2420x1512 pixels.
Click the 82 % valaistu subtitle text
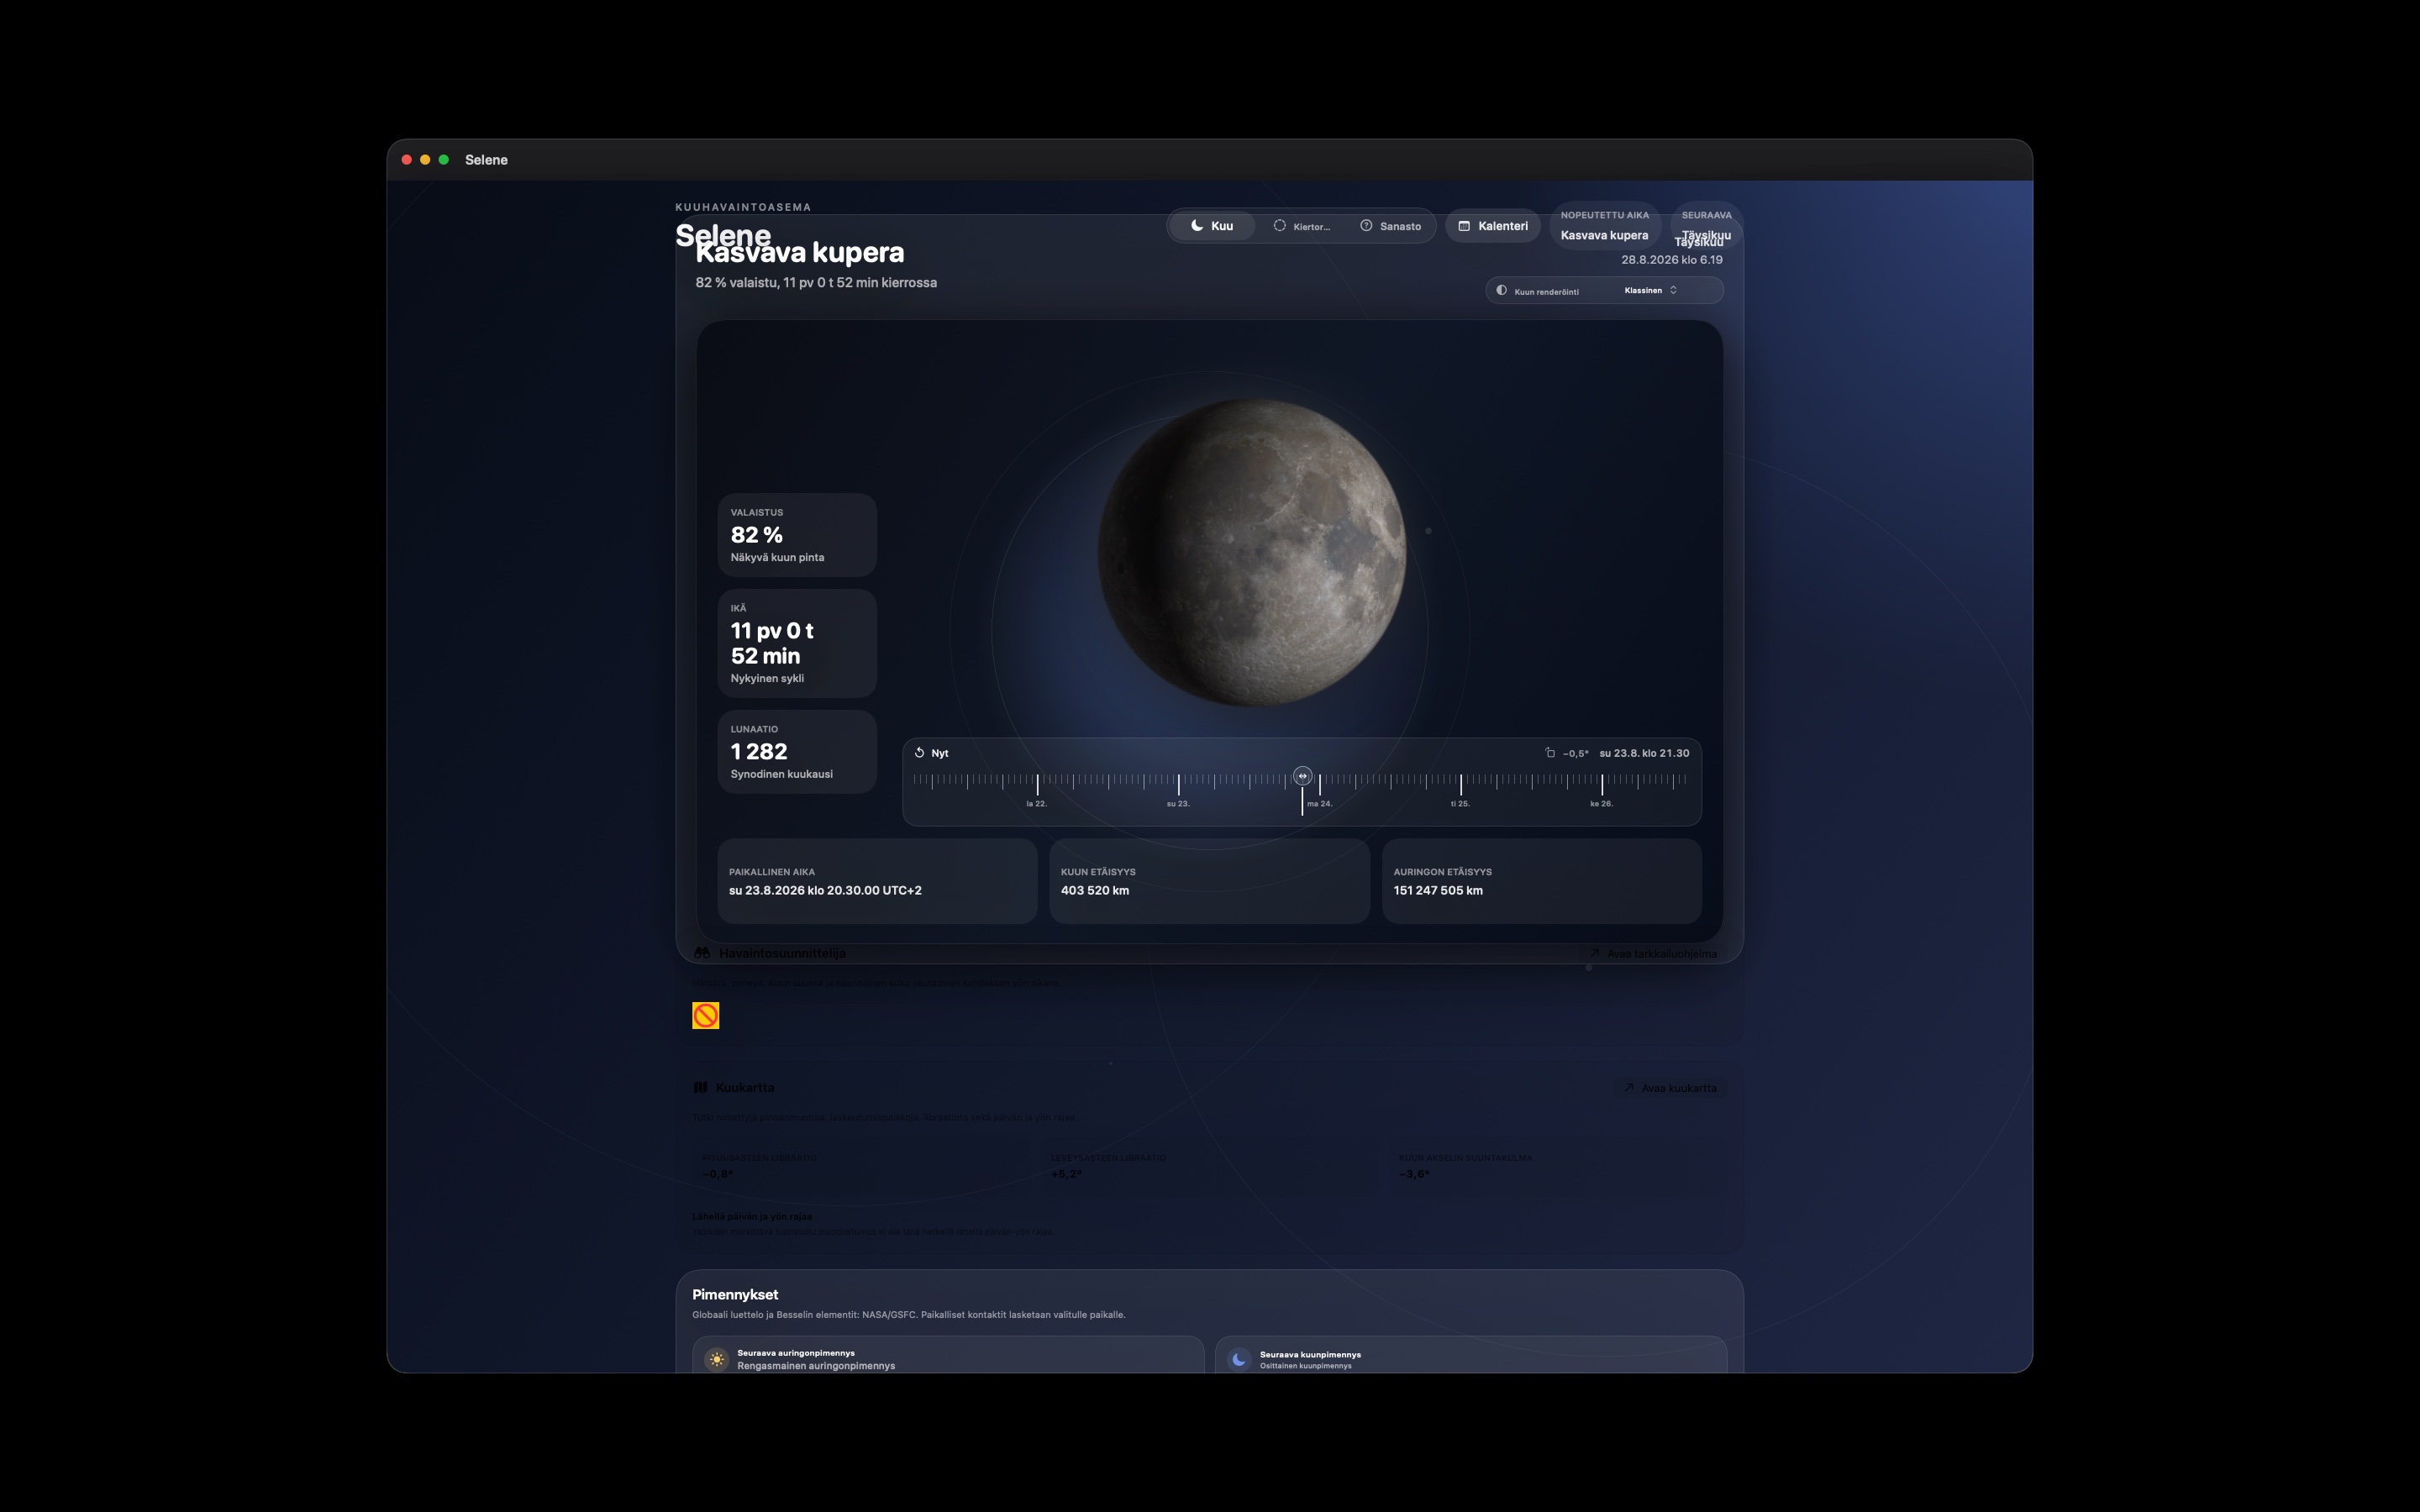[x=816, y=283]
